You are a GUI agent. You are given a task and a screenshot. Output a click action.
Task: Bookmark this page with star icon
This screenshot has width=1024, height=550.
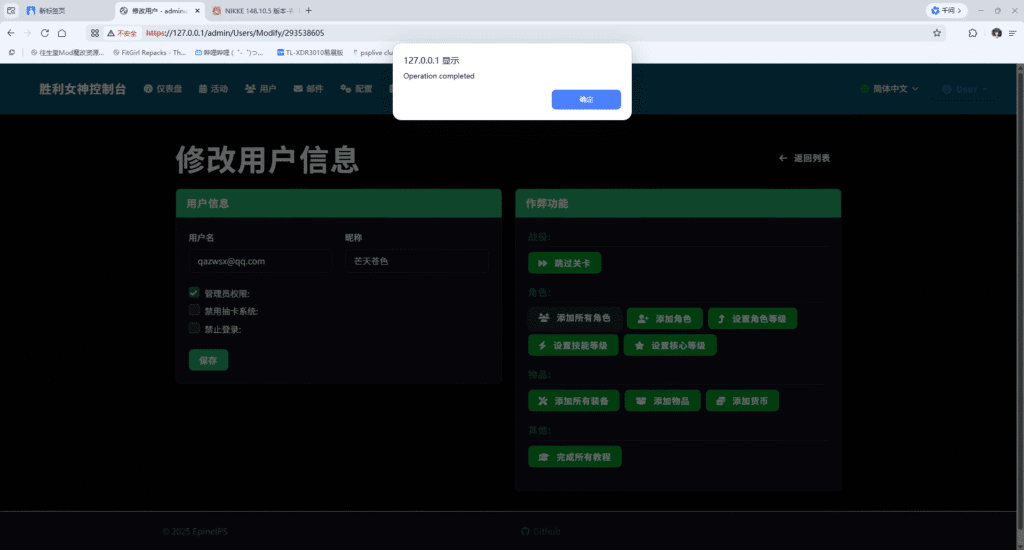936,33
